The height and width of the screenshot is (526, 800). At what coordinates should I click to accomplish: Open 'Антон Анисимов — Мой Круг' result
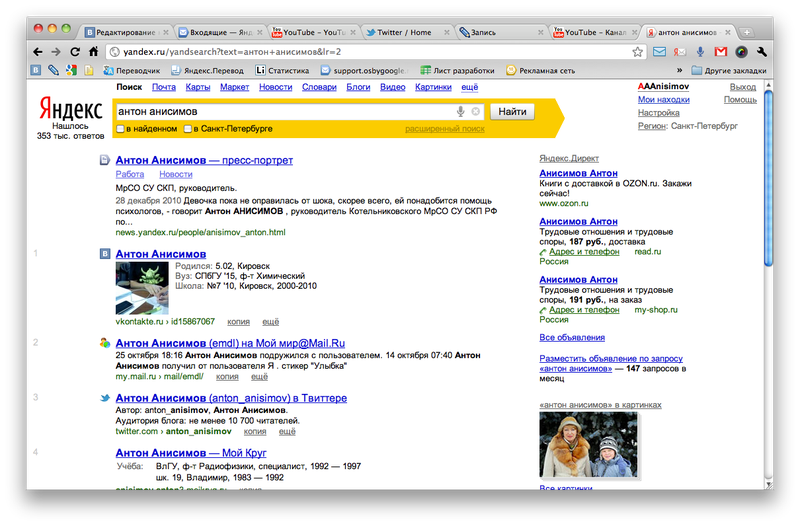(x=191, y=453)
